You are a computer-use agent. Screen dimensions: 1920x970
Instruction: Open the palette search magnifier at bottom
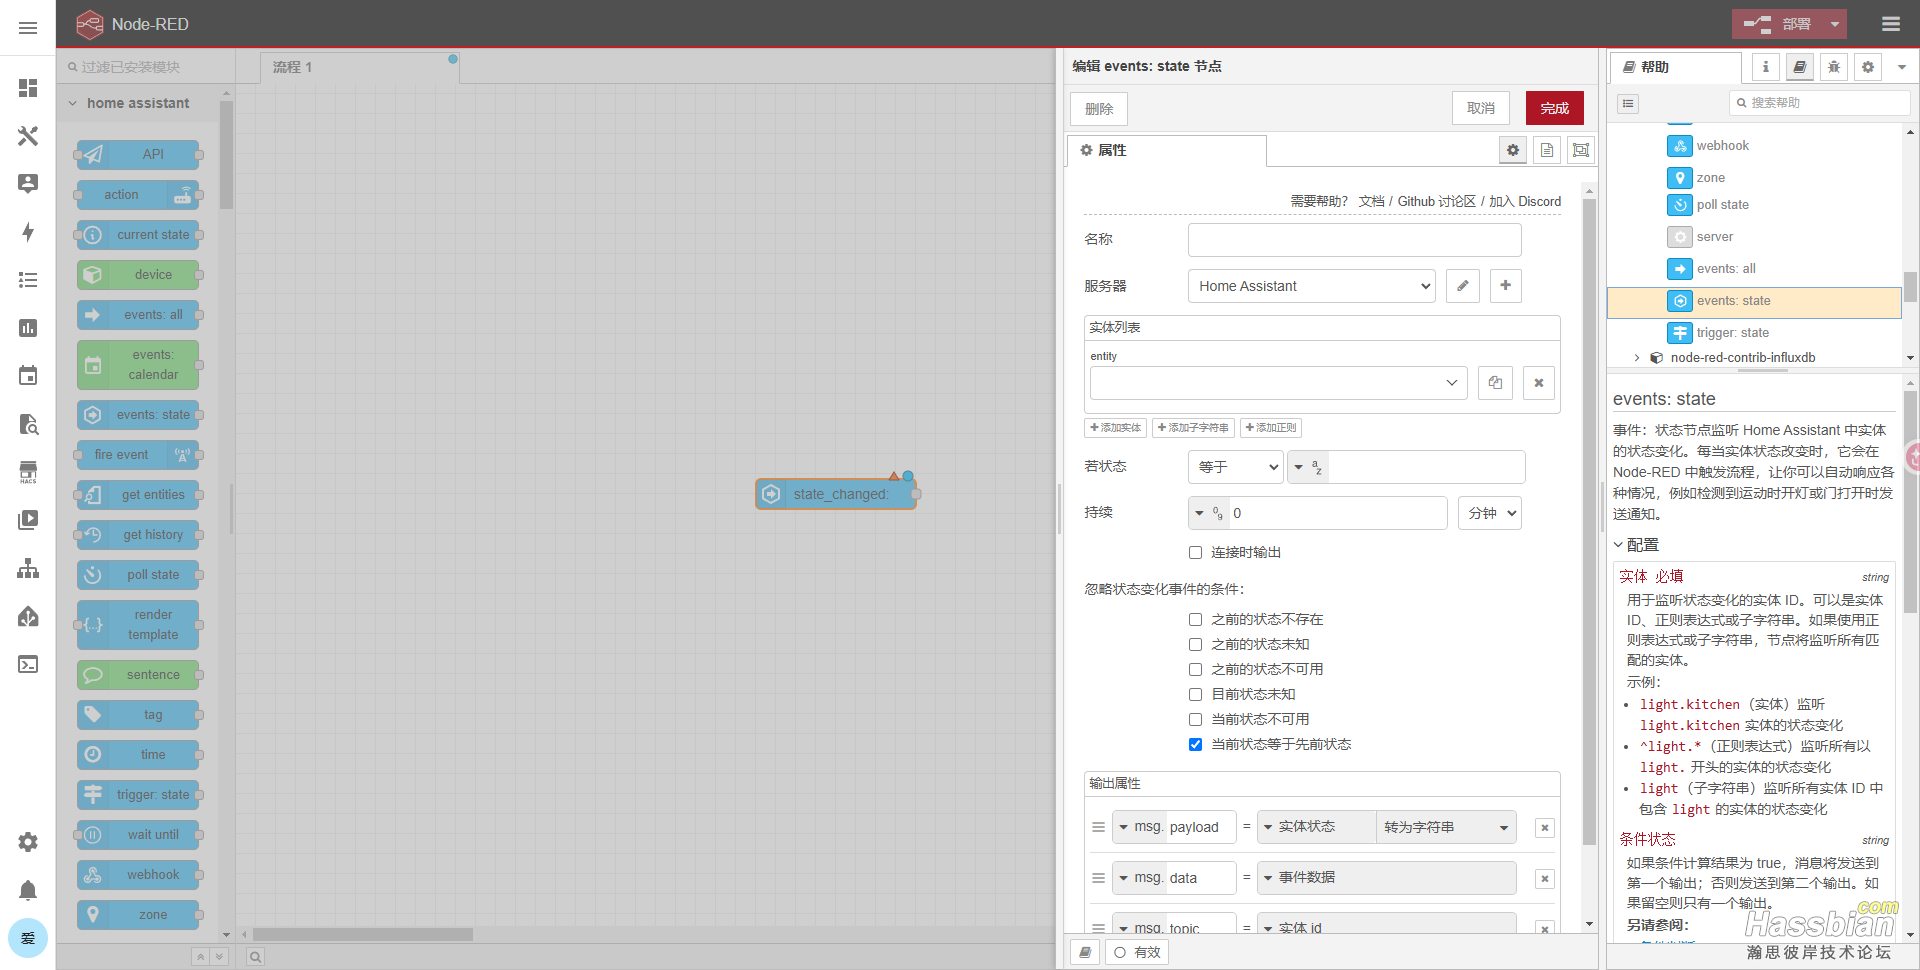[x=256, y=957]
